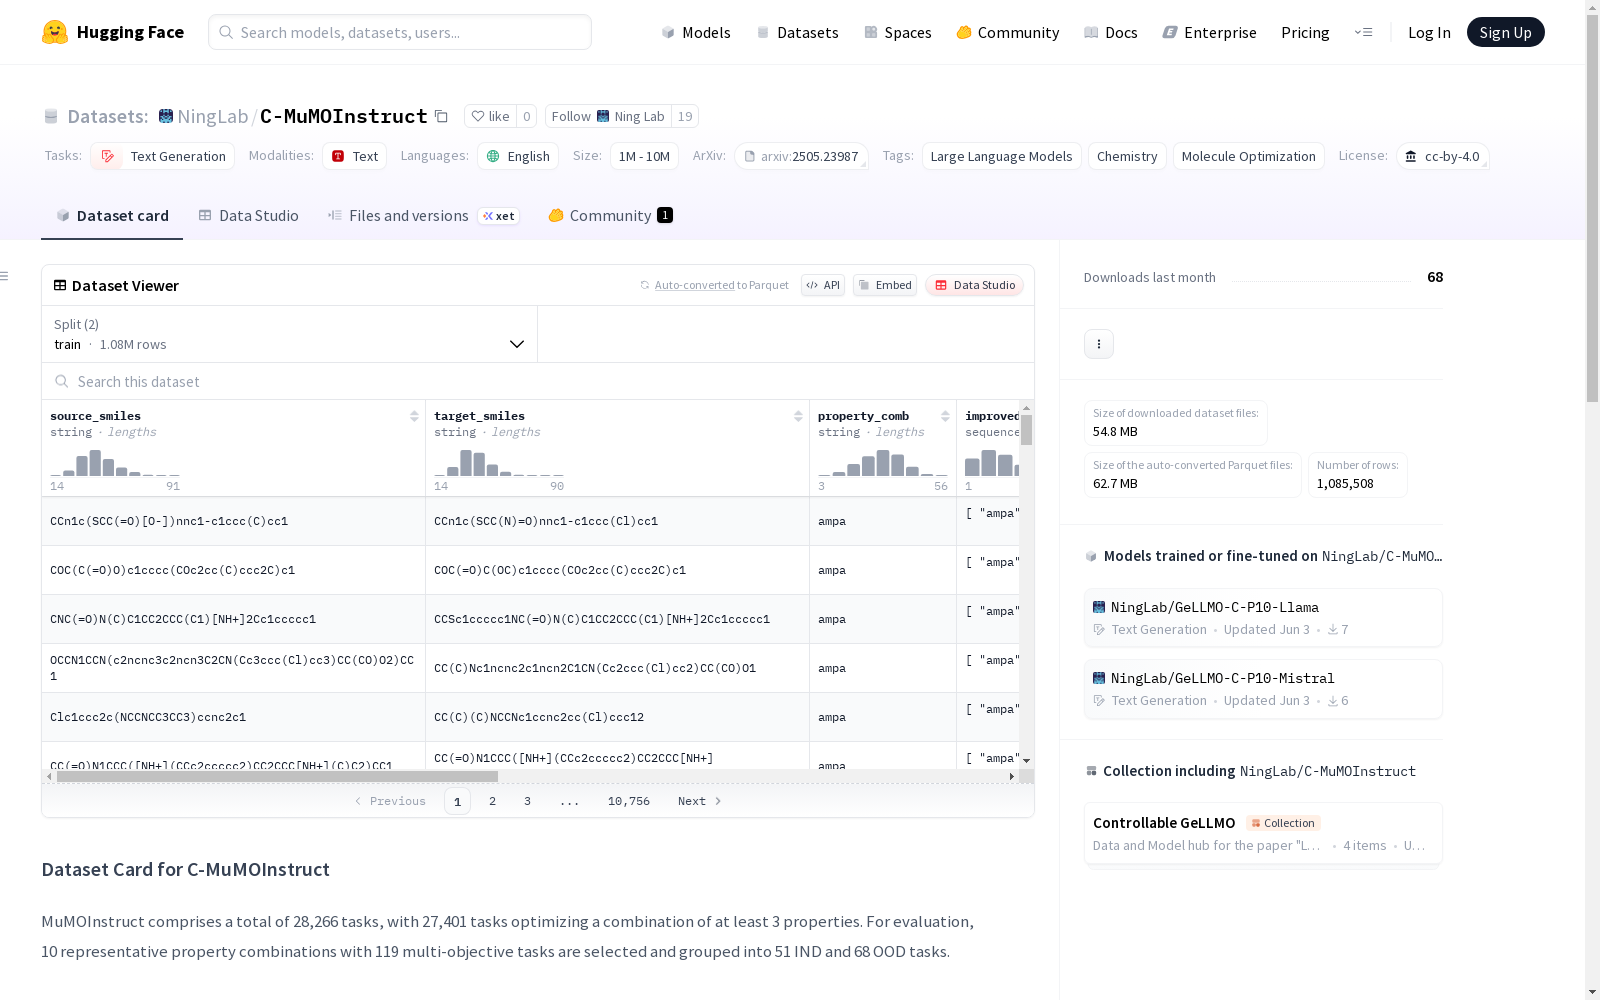Switch to the Dataset card tab
The width and height of the screenshot is (1600, 1000).
(x=112, y=216)
